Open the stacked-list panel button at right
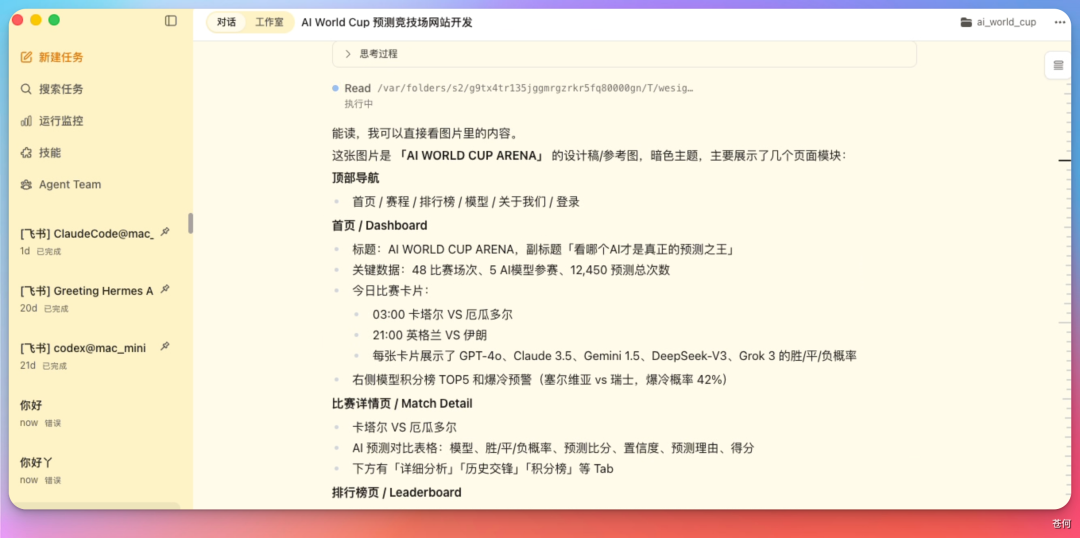This screenshot has height=538, width=1080. click(1059, 65)
